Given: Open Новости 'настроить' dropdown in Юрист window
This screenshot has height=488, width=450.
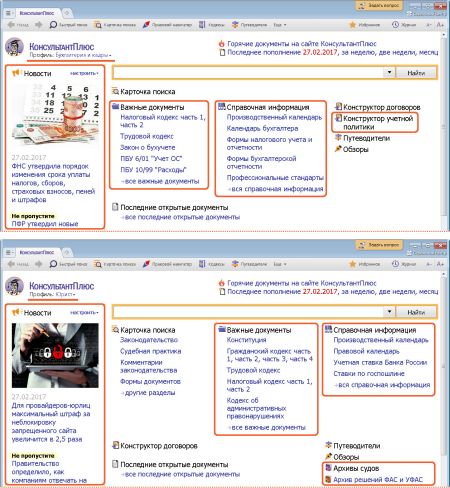Looking at the screenshot, I should [x=84, y=313].
